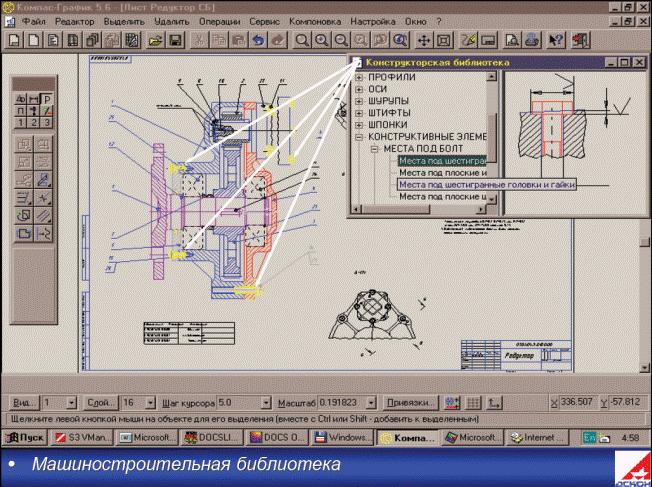Open the Редактор menu
This screenshot has height=487, width=652.
click(75, 22)
